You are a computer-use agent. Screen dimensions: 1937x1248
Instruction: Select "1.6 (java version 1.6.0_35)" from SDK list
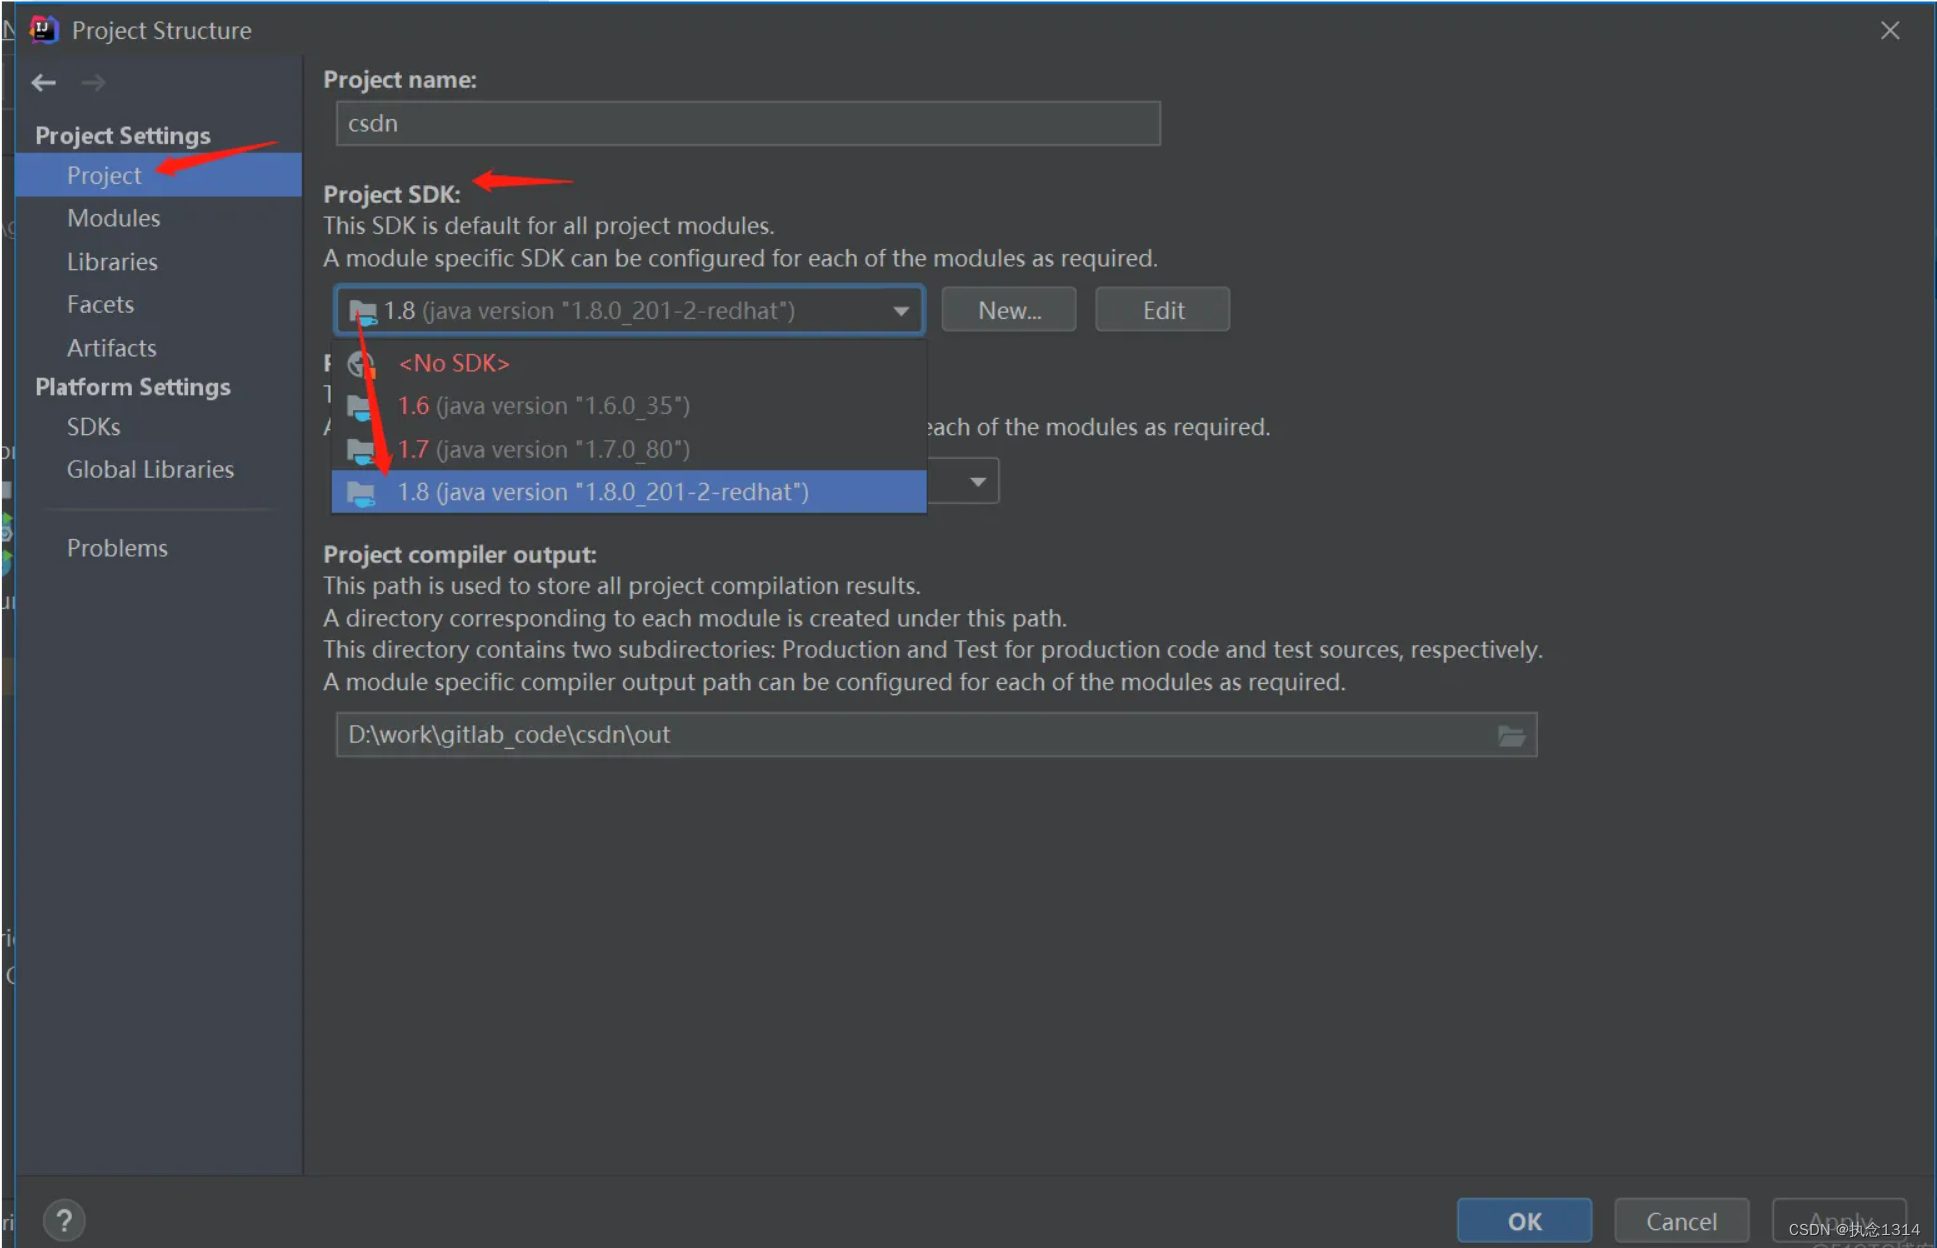click(543, 405)
